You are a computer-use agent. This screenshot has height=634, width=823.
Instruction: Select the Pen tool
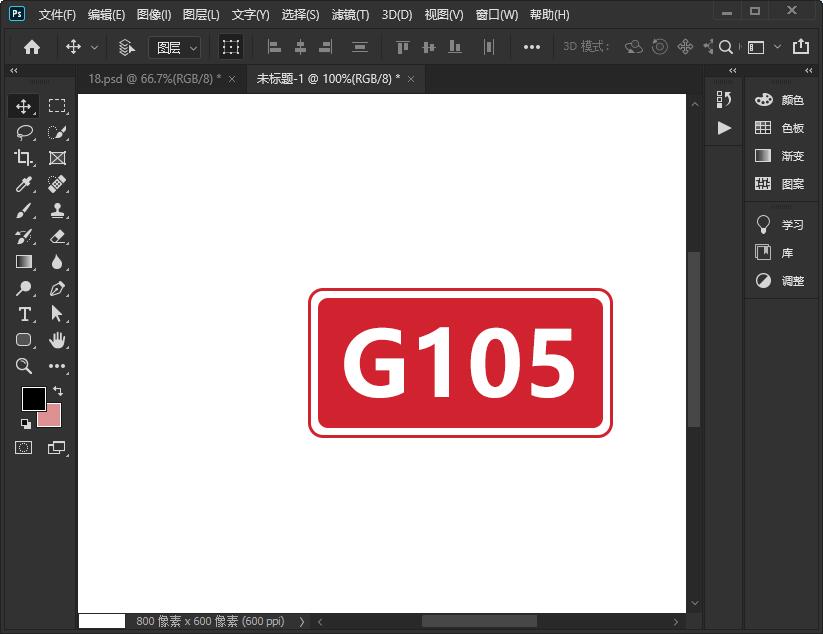(57, 288)
